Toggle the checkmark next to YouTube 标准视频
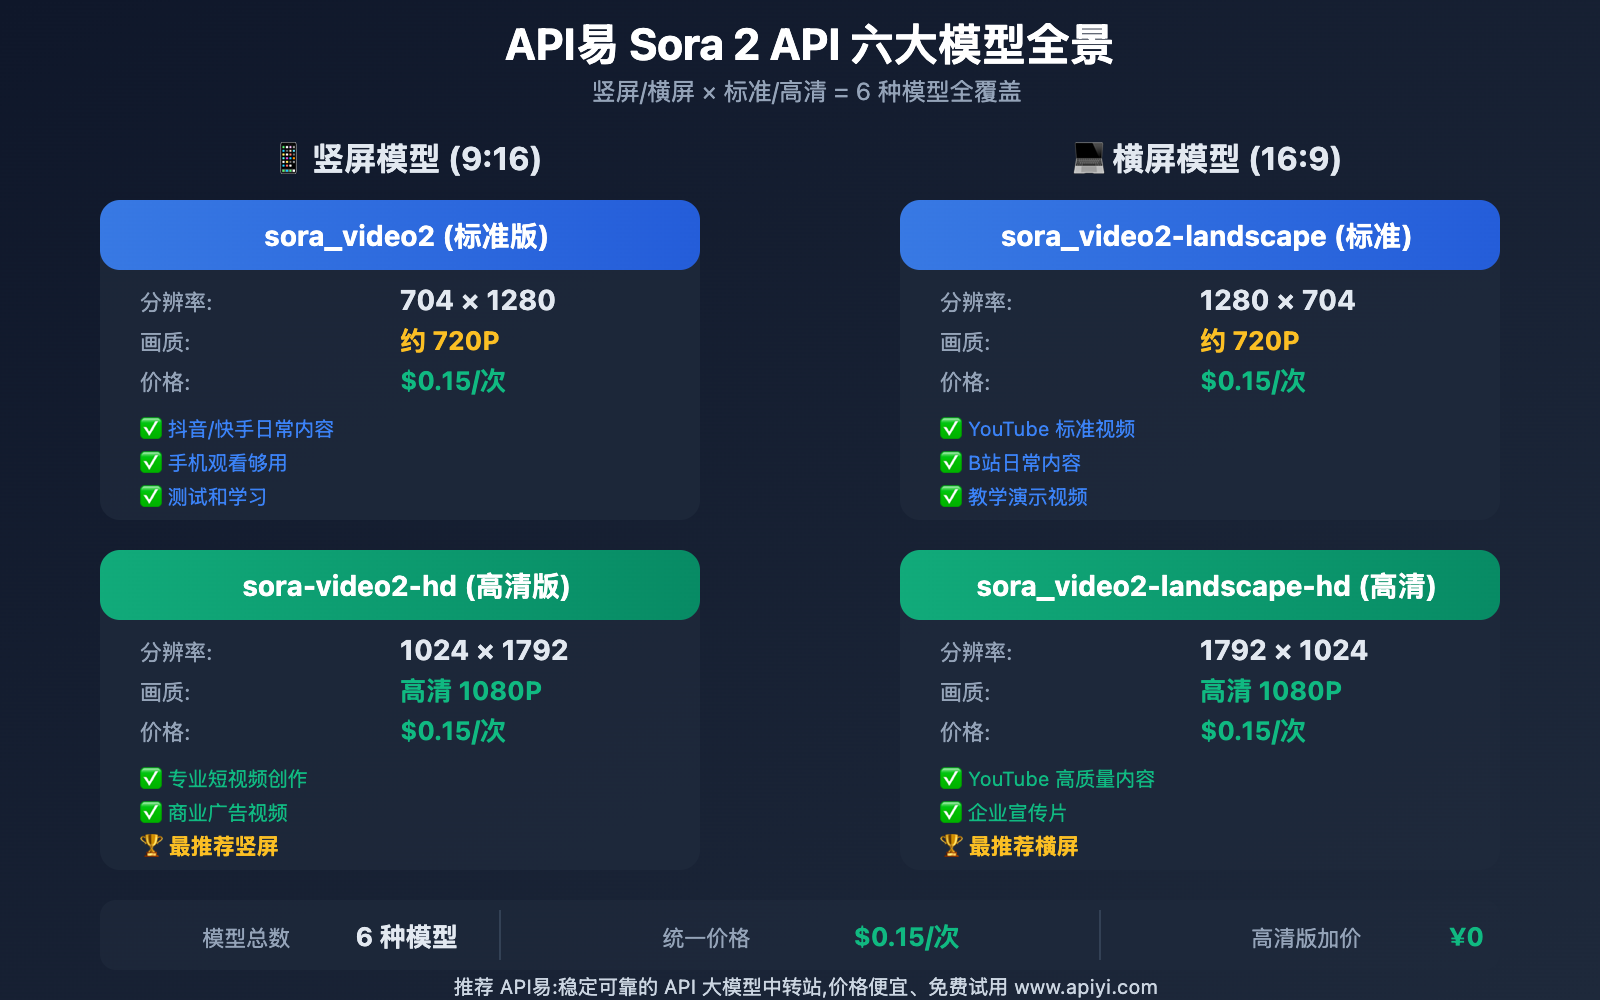Screen dimensions: 1600x1000 951,428
